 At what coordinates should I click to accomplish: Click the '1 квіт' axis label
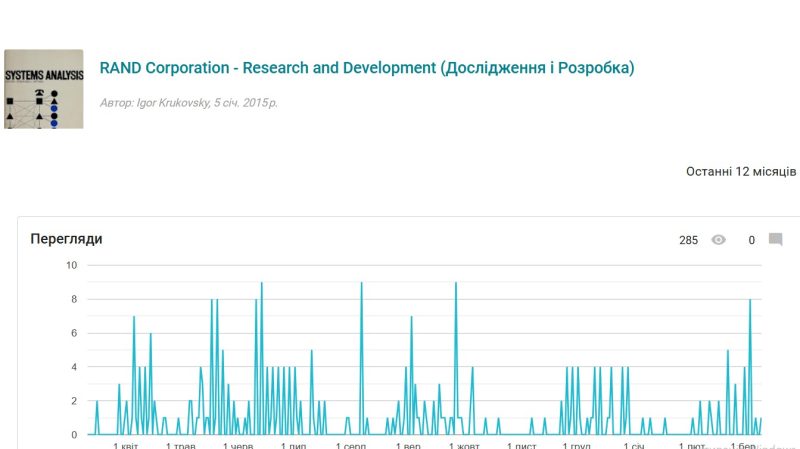[x=126, y=445]
